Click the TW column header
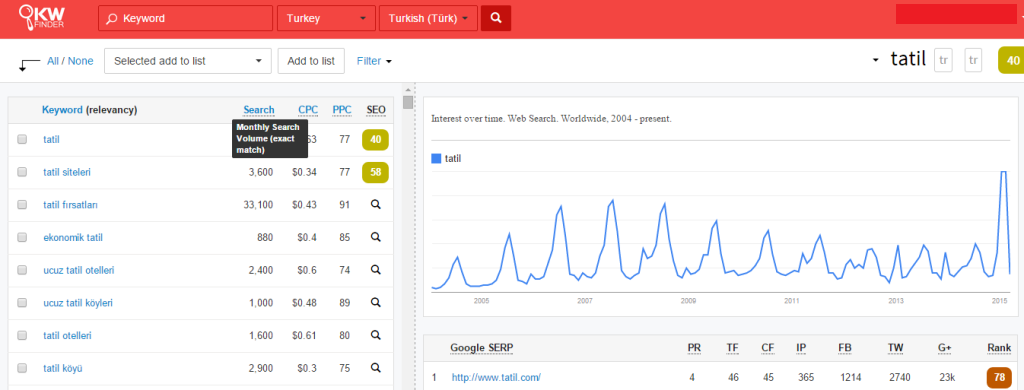The width and height of the screenshot is (1024, 390). [895, 348]
